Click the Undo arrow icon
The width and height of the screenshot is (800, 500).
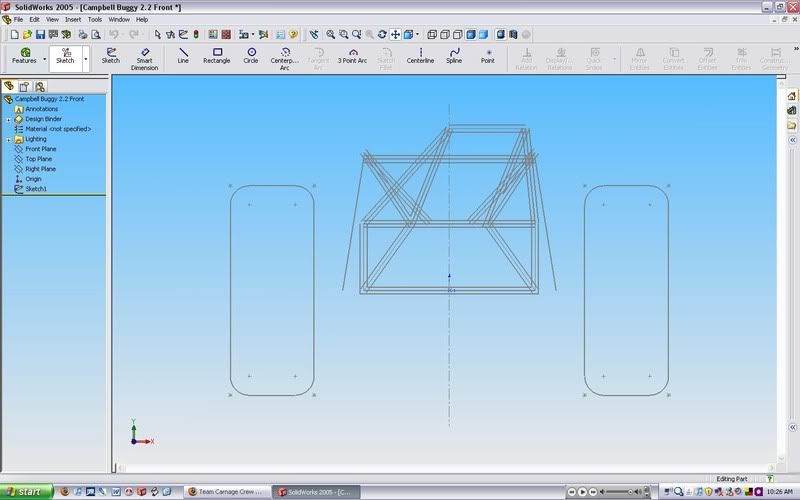pos(114,35)
